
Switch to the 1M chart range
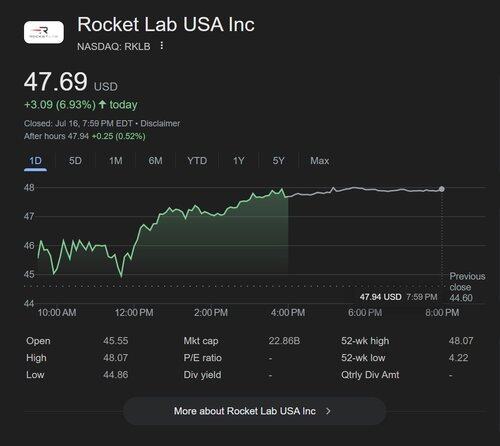(116, 161)
